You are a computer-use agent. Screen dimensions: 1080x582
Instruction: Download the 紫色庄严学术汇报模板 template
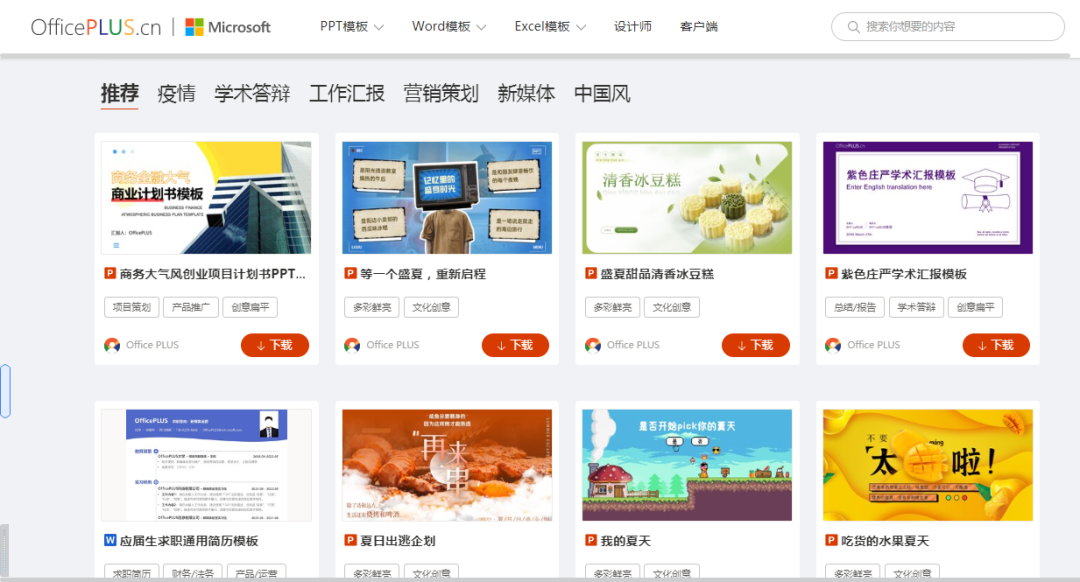pos(996,345)
